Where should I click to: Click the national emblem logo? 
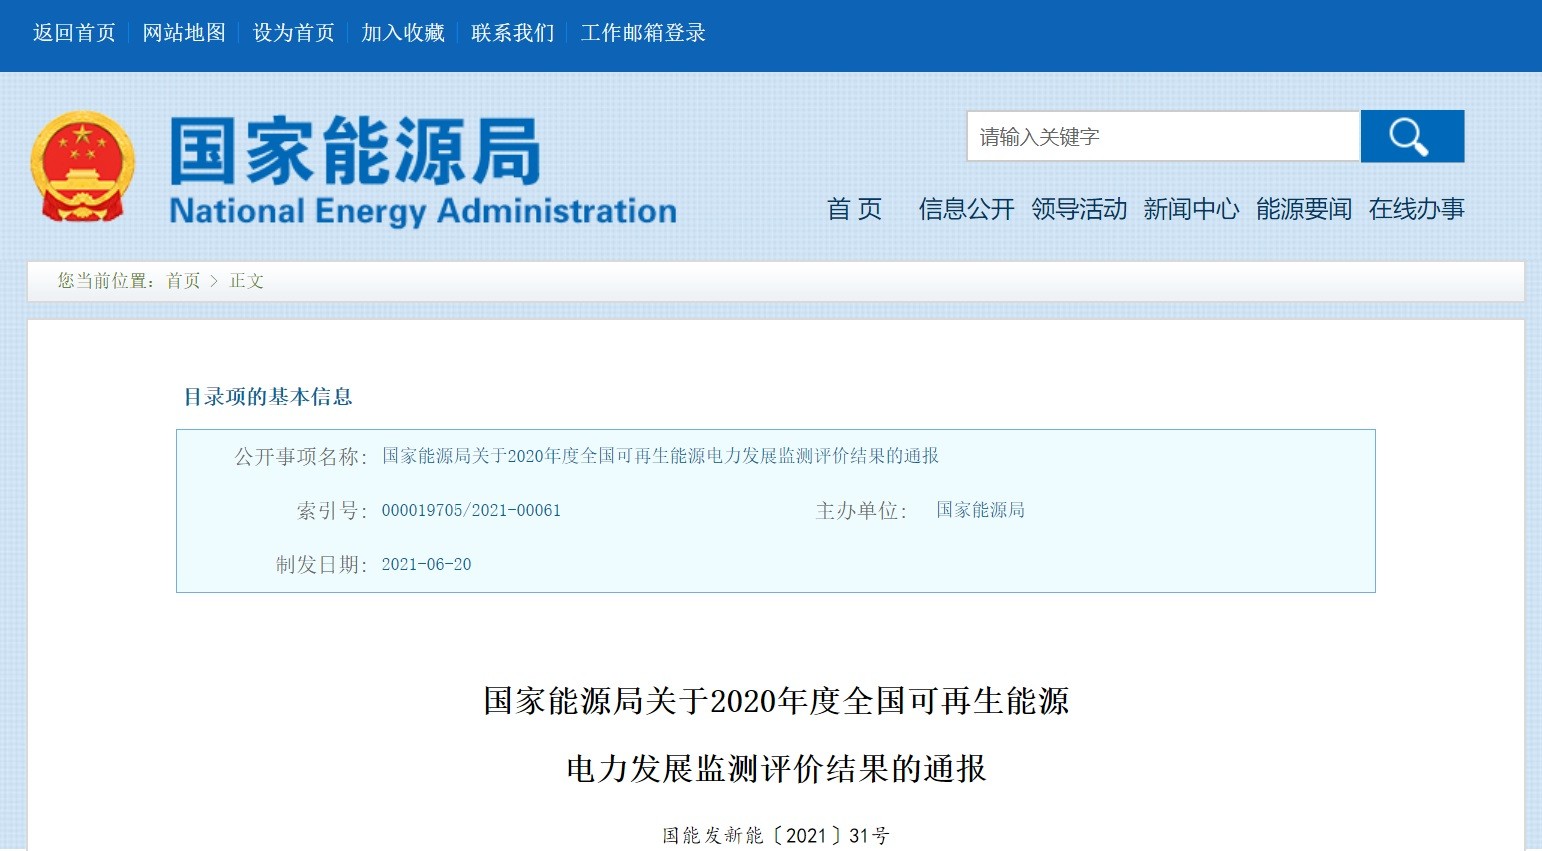pos(82,166)
